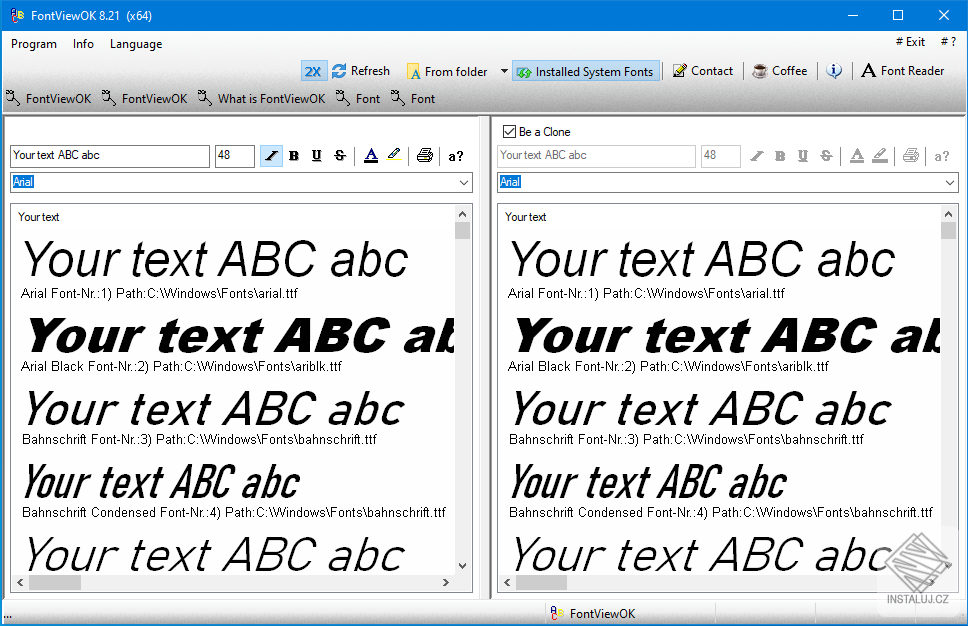Select Bahnschrift Condensed sample in left list
The height and width of the screenshot is (626, 968).
point(162,482)
